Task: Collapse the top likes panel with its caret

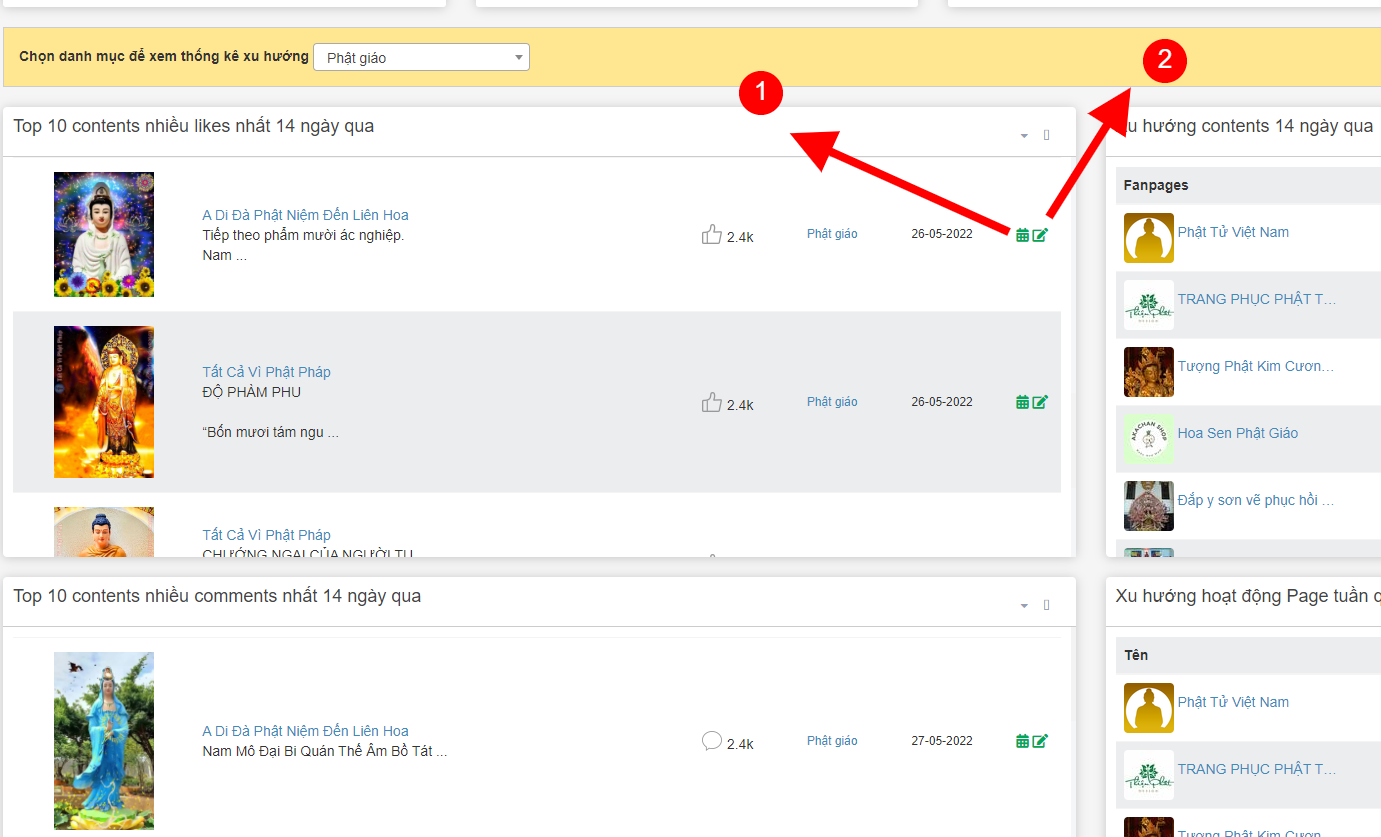Action: [x=1024, y=136]
